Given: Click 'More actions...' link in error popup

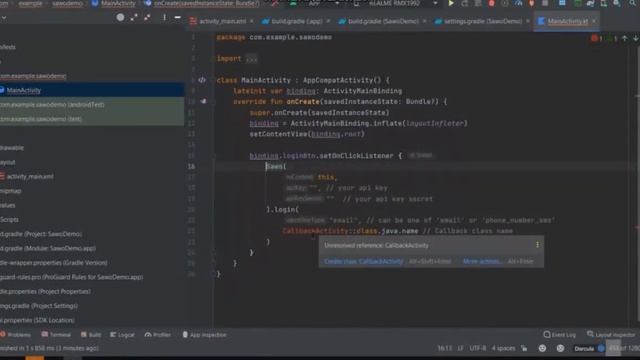Looking at the screenshot, I should [x=482, y=261].
